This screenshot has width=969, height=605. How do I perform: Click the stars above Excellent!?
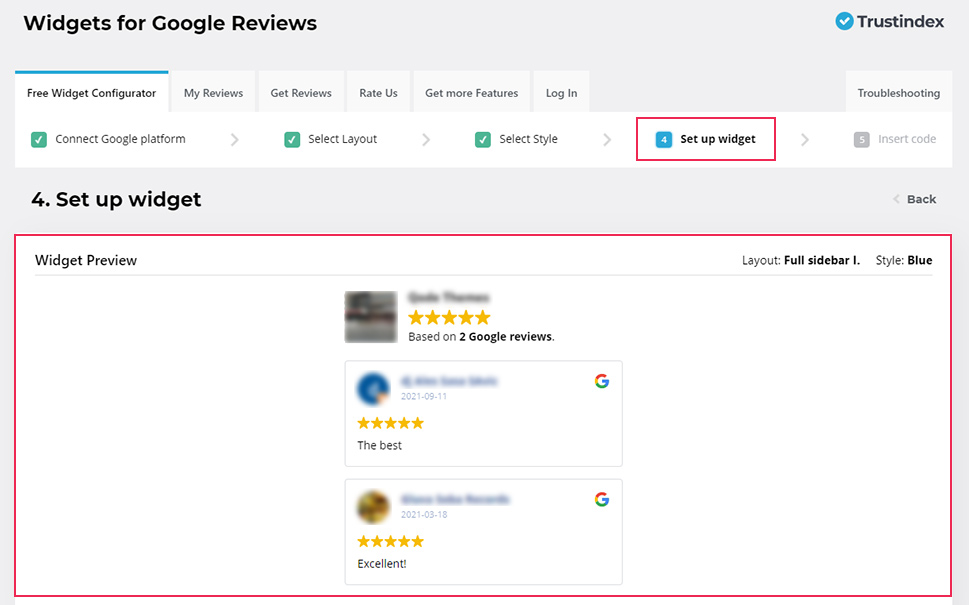coord(391,541)
